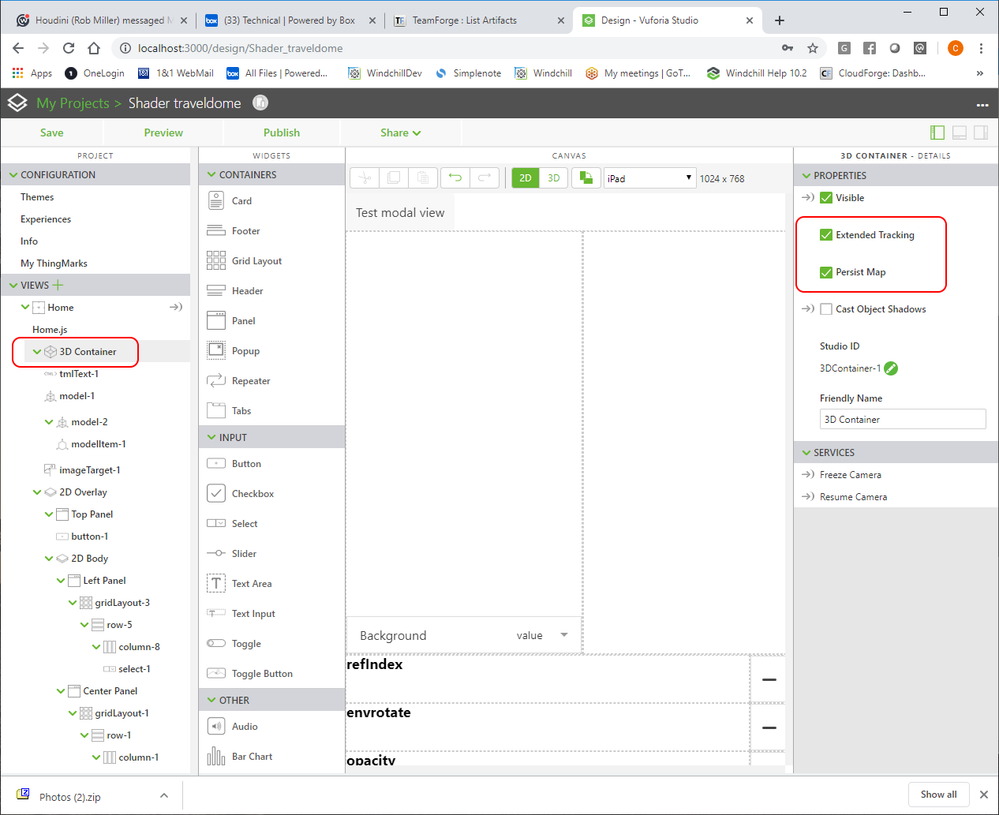Screen dimensions: 999x815
Task: Select the Grid Layout widget icon
Action: click(x=215, y=261)
